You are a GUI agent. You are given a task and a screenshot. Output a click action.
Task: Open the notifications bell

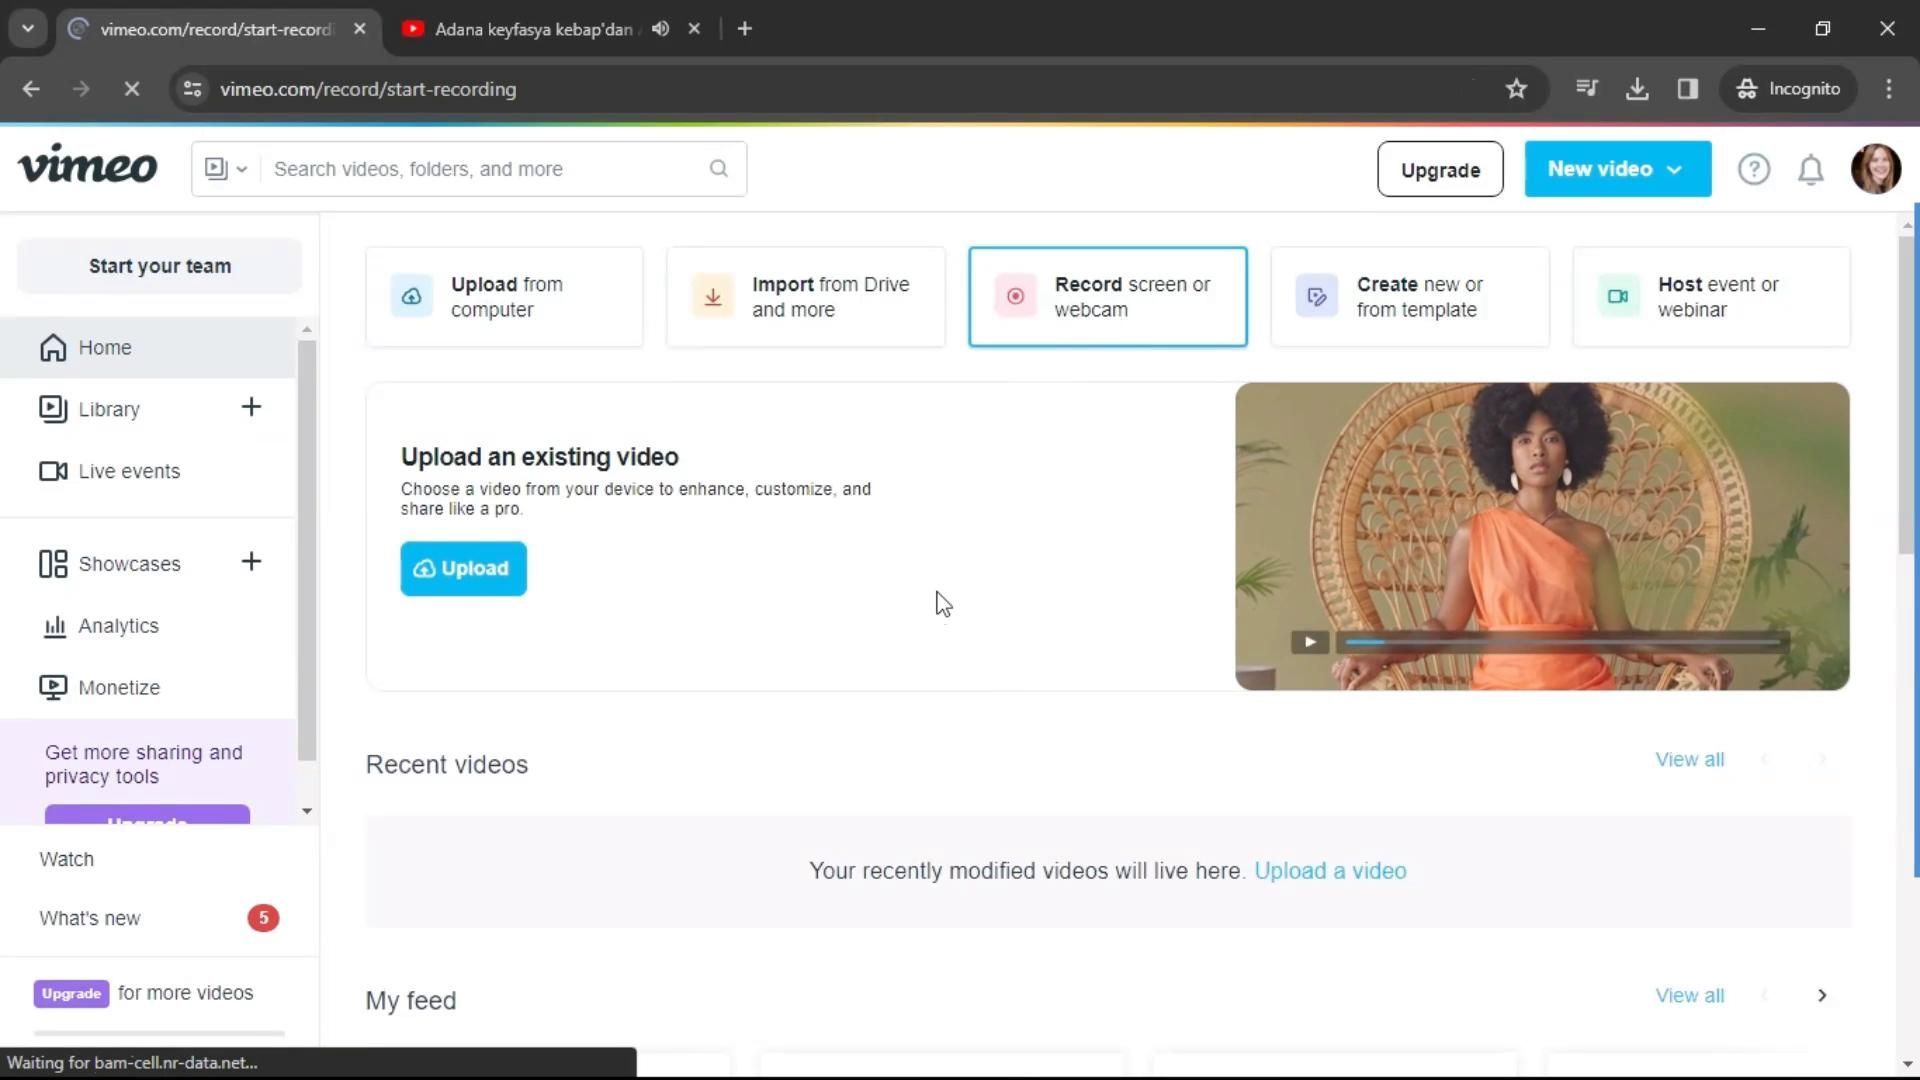coord(1810,169)
